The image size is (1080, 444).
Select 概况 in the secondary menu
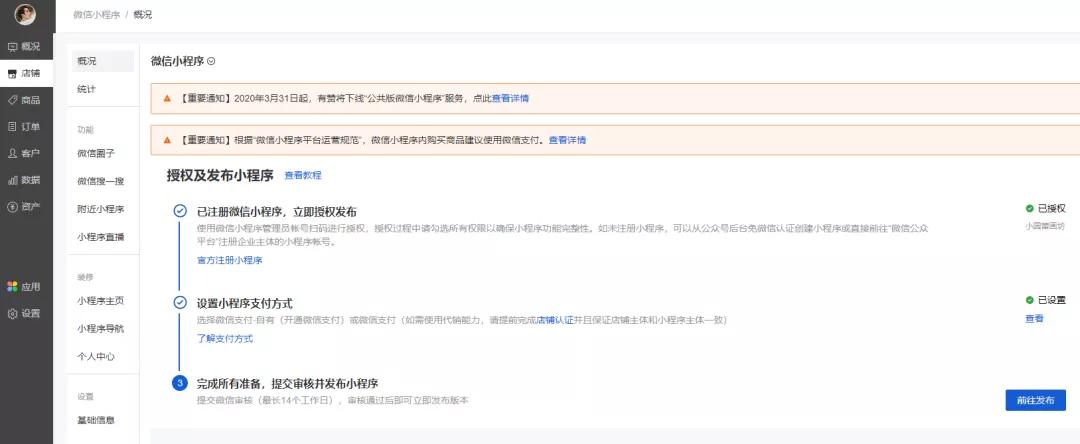[x=103, y=61]
